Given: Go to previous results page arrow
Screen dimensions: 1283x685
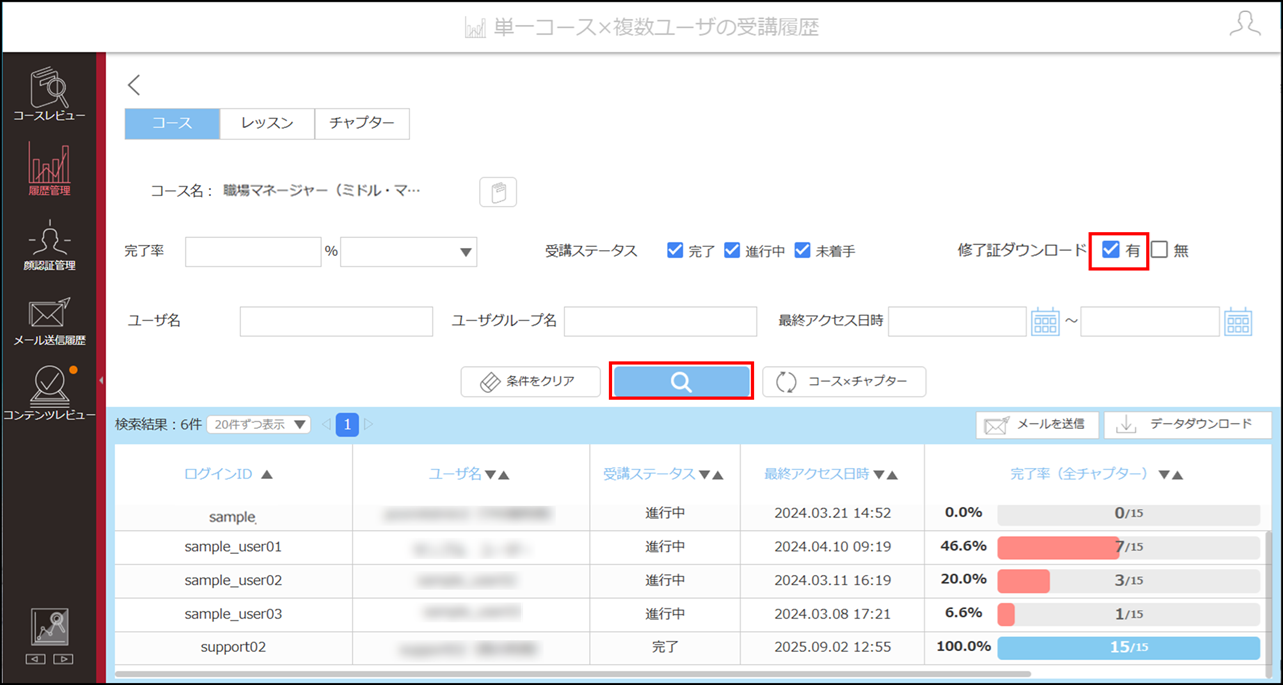Looking at the screenshot, I should click(x=326, y=425).
